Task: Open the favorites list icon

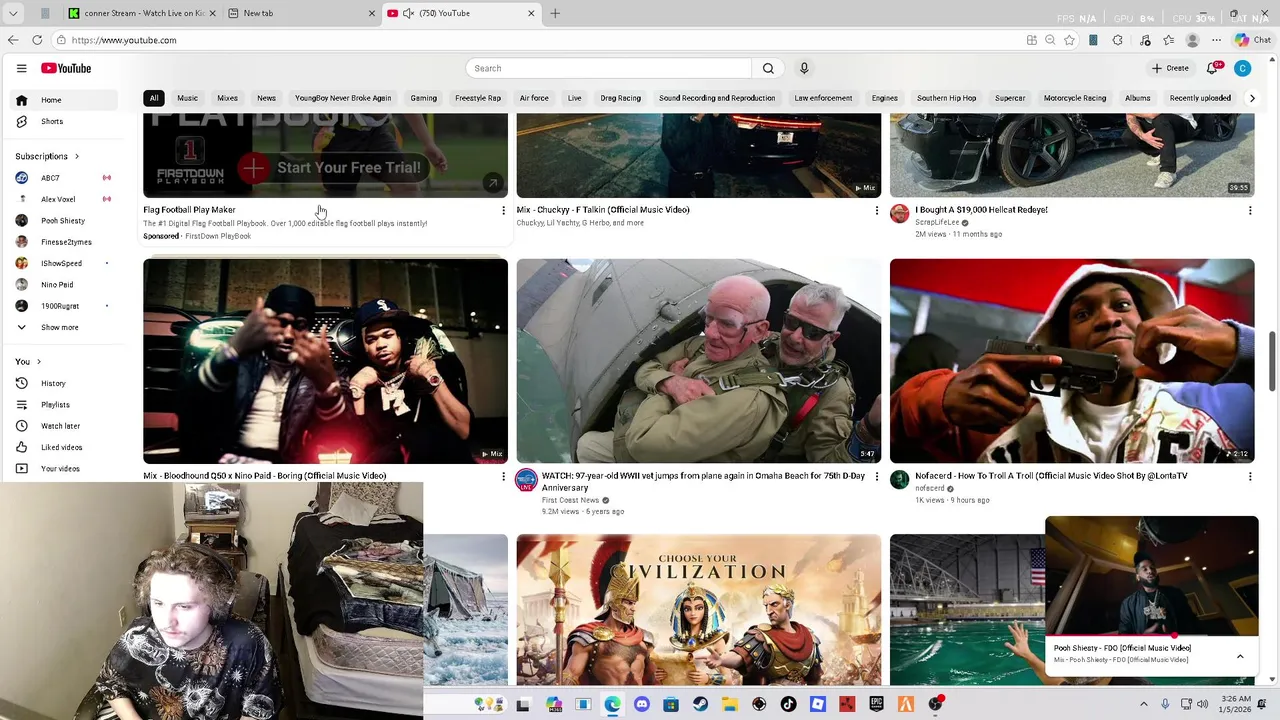Action: pos(1168,40)
